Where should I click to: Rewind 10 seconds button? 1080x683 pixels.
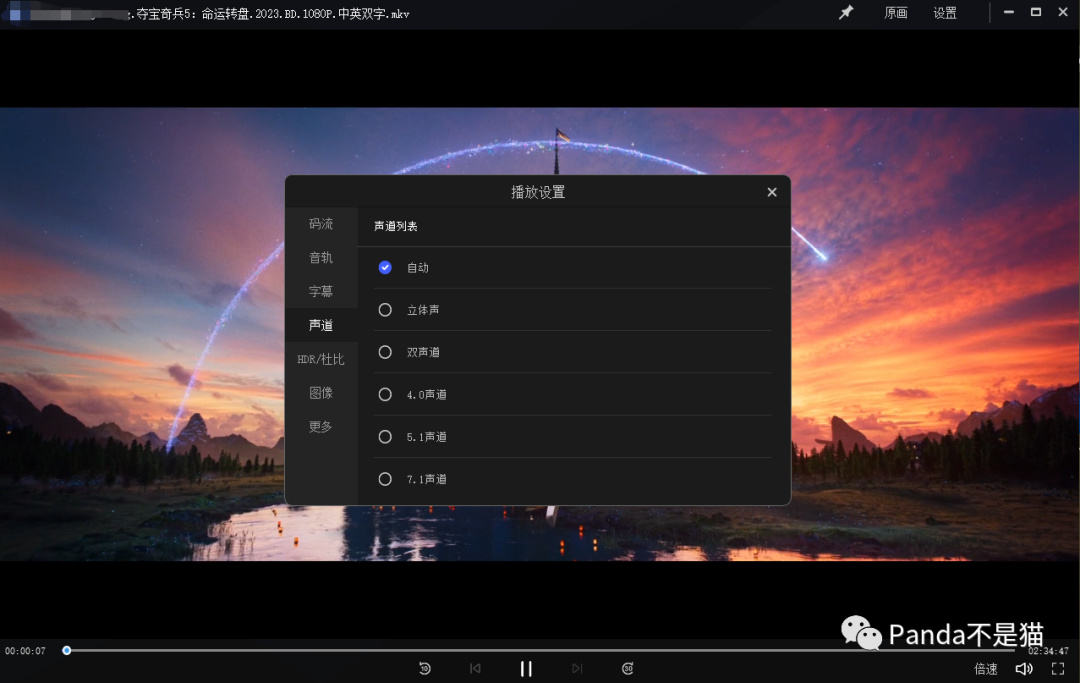click(425, 669)
